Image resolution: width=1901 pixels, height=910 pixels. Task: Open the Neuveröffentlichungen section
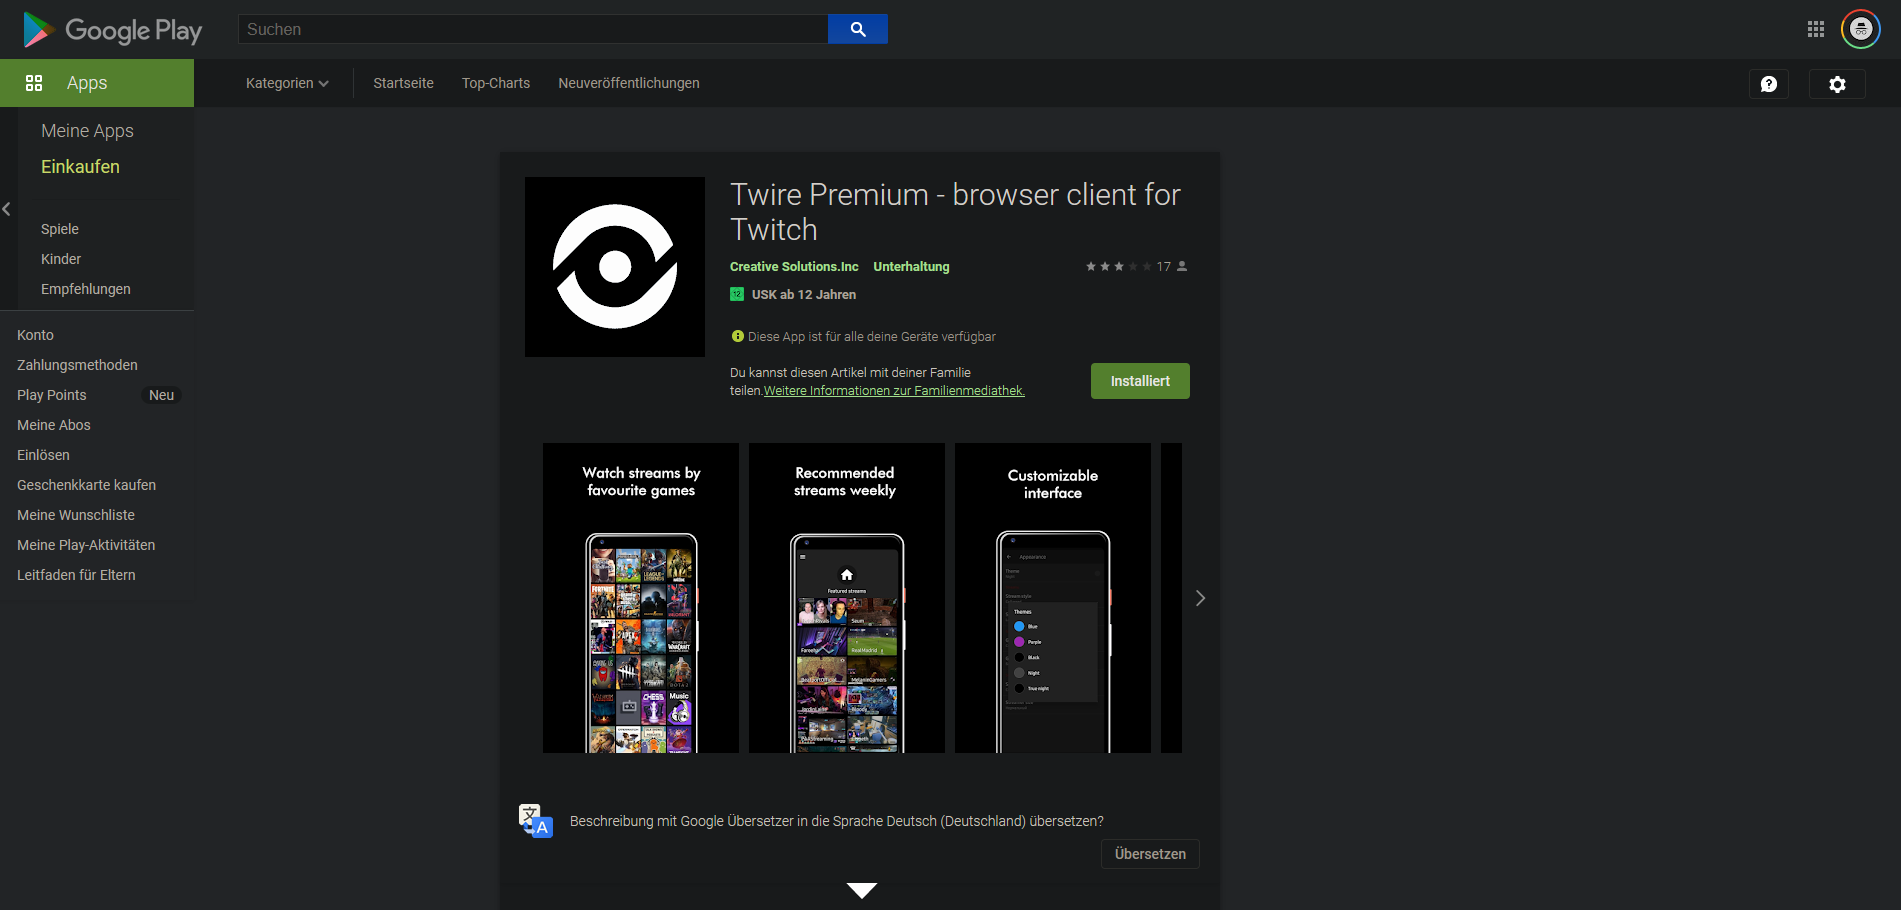click(628, 83)
